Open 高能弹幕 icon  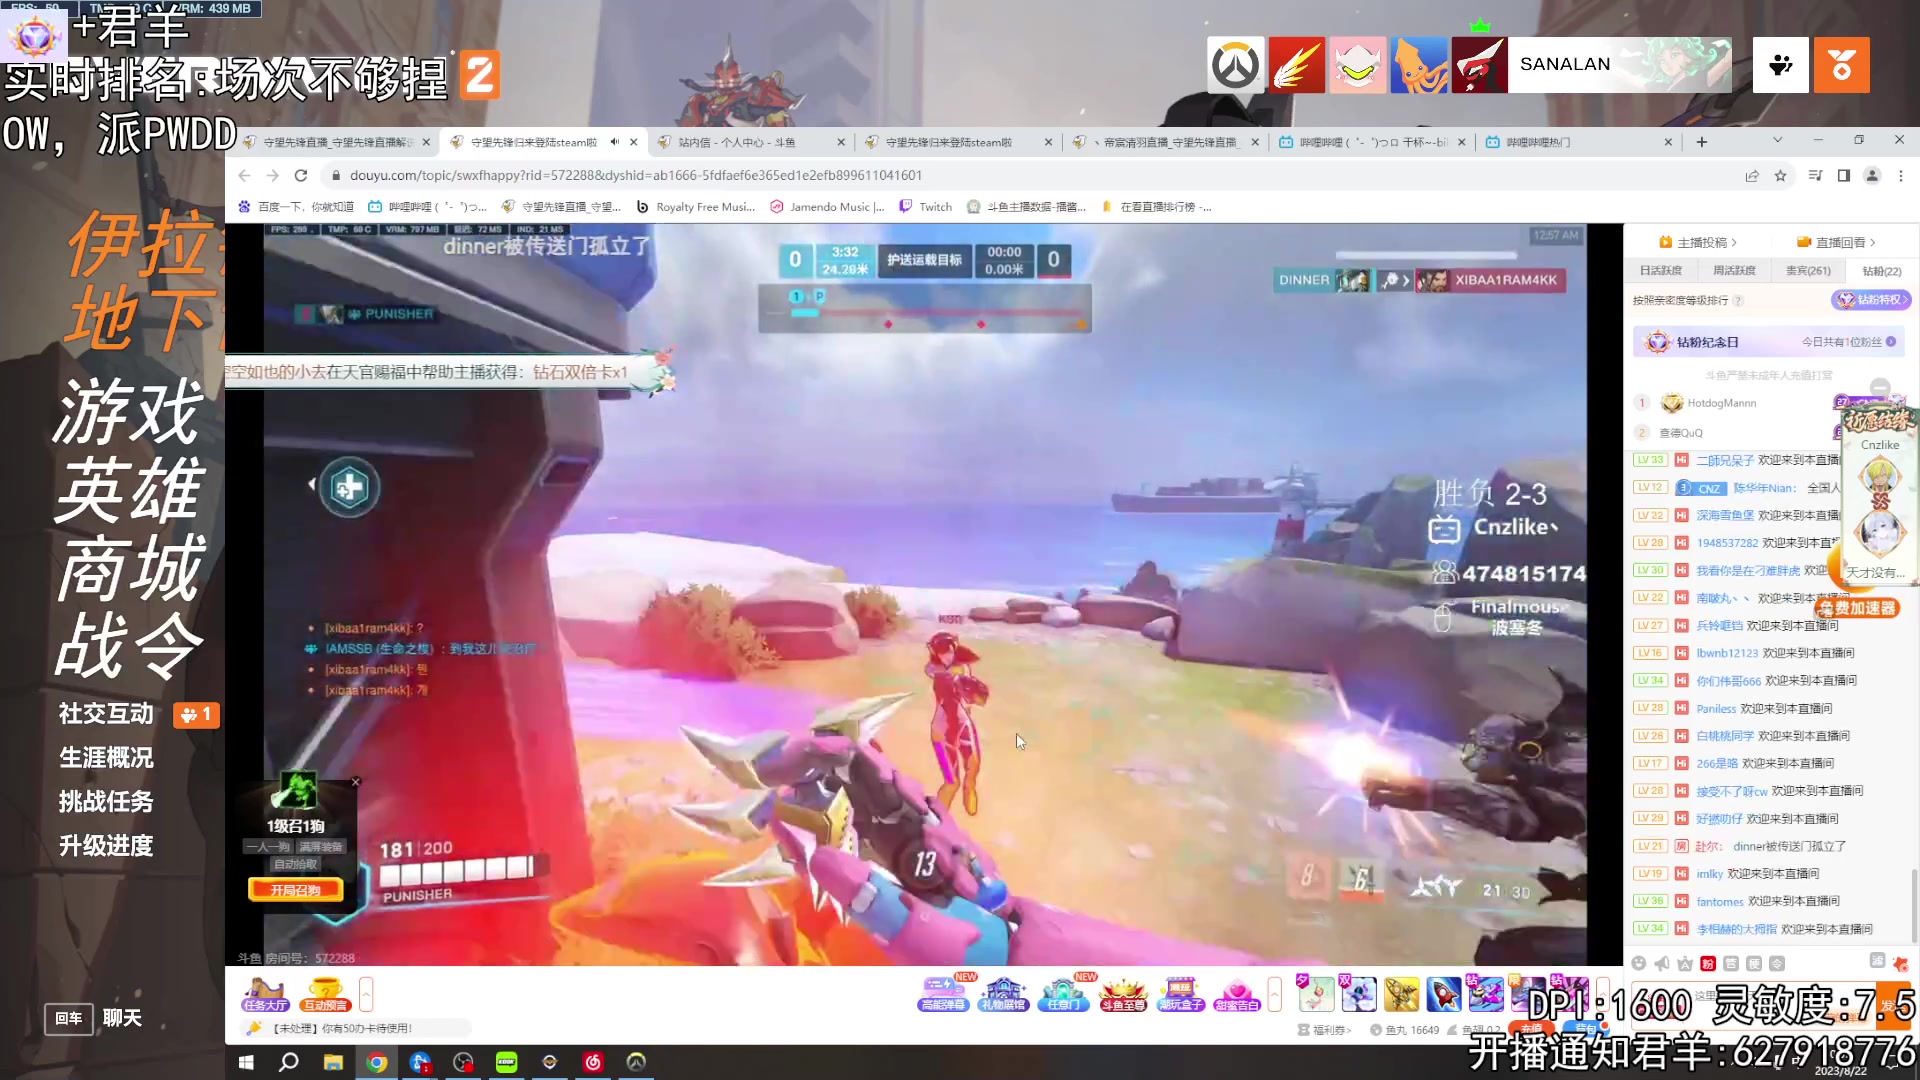click(942, 994)
